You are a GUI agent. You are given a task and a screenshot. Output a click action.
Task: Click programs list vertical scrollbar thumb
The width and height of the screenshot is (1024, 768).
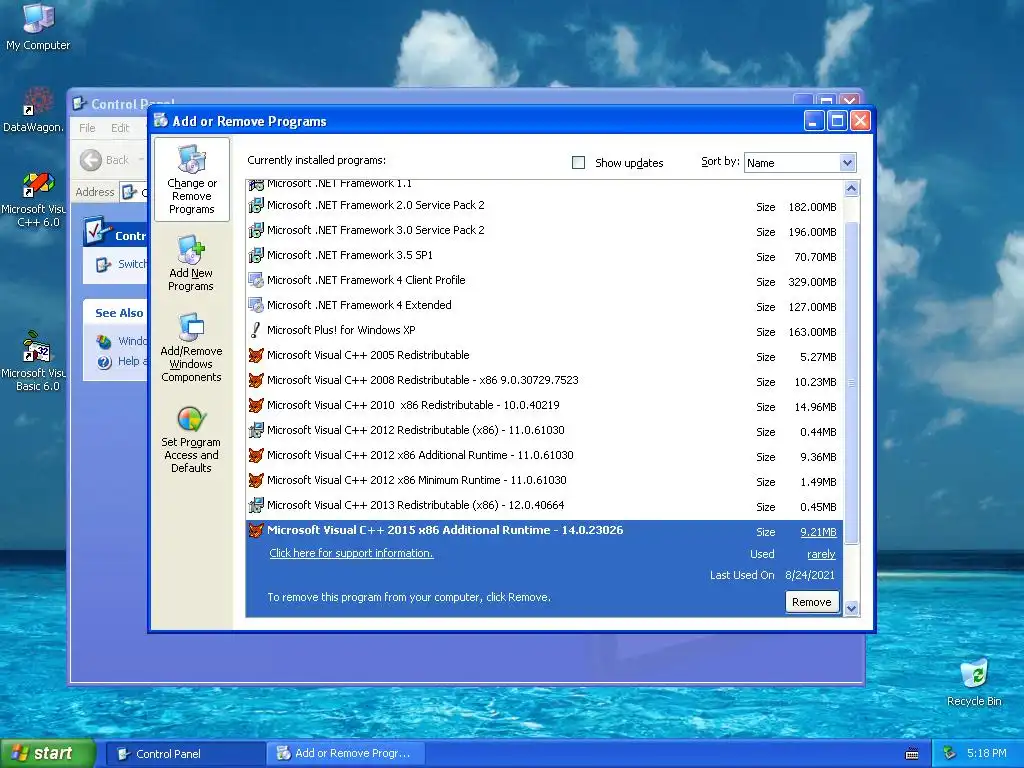pyautogui.click(x=851, y=383)
